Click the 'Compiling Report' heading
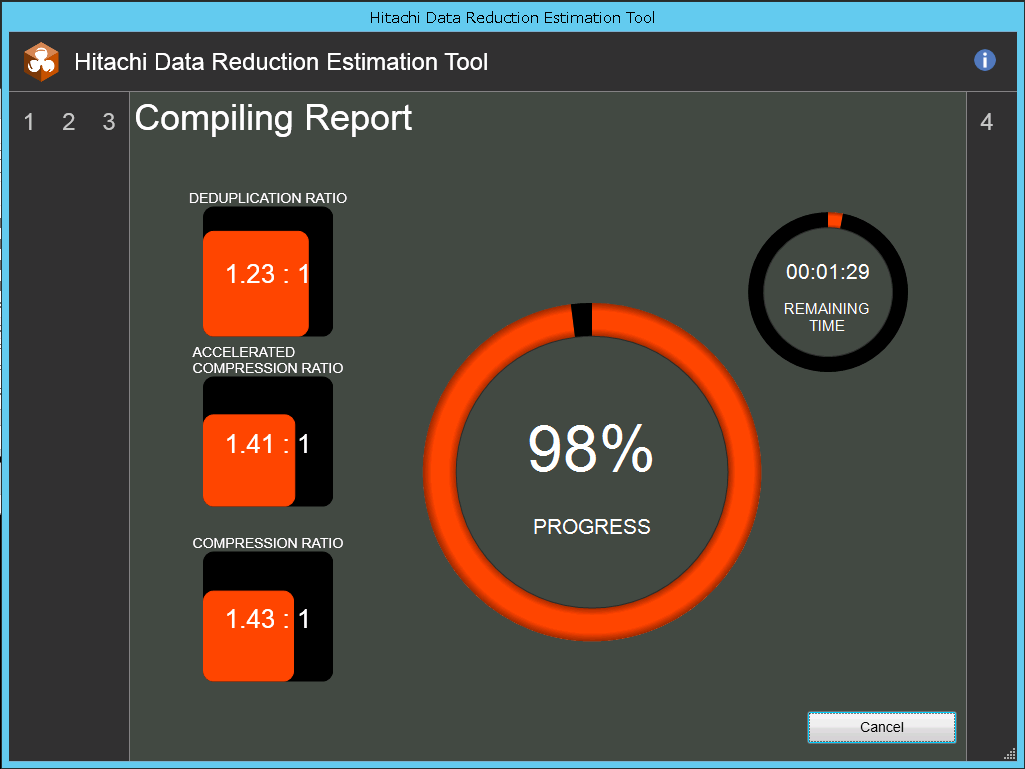Image resolution: width=1025 pixels, height=769 pixels. [273, 118]
